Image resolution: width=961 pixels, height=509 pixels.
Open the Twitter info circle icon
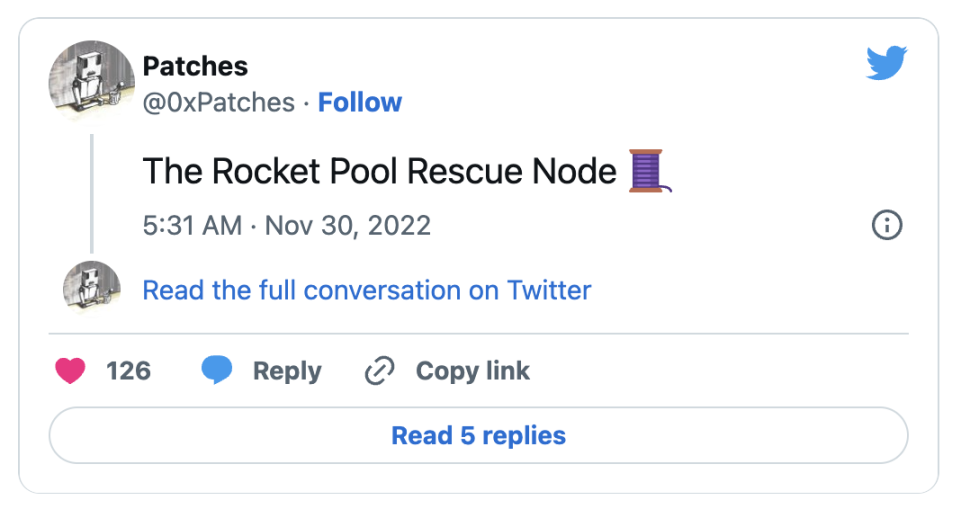(887, 226)
